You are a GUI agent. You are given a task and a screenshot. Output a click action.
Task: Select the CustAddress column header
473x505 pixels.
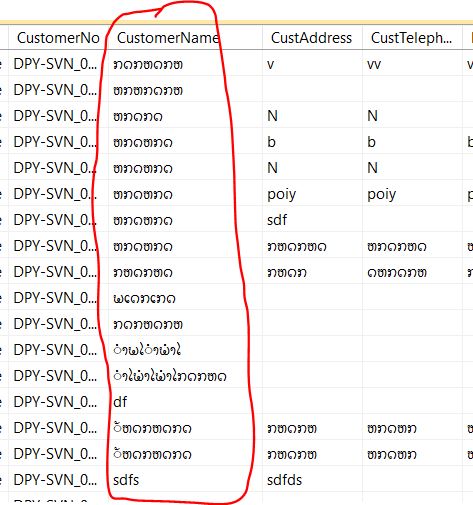coord(312,38)
